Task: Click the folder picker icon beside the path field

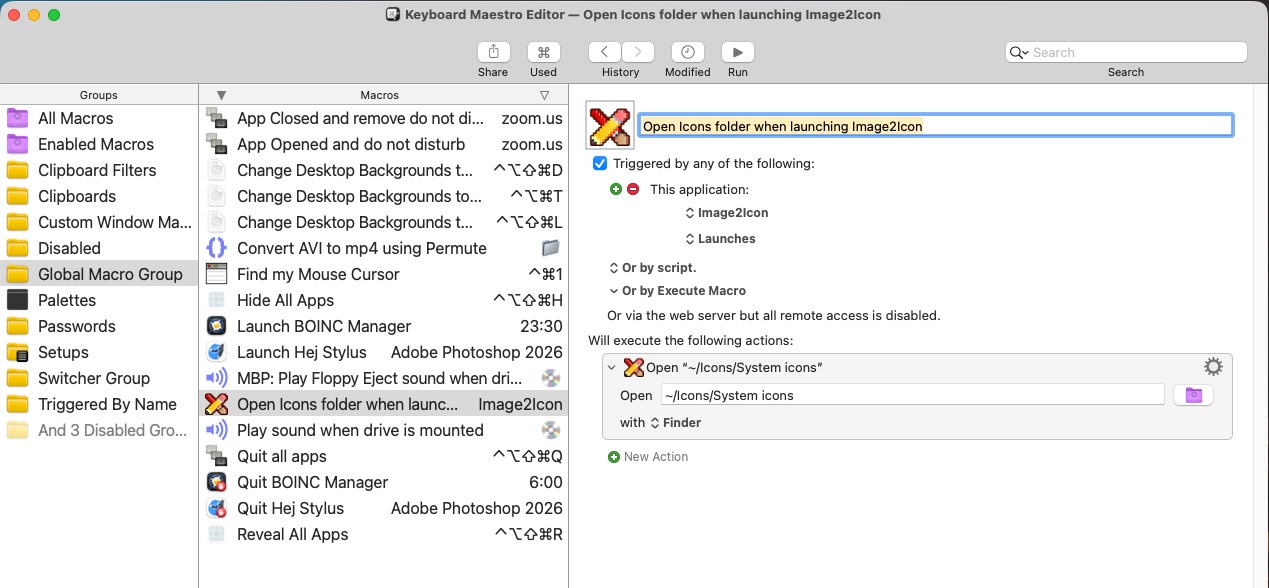Action: tap(1194, 395)
